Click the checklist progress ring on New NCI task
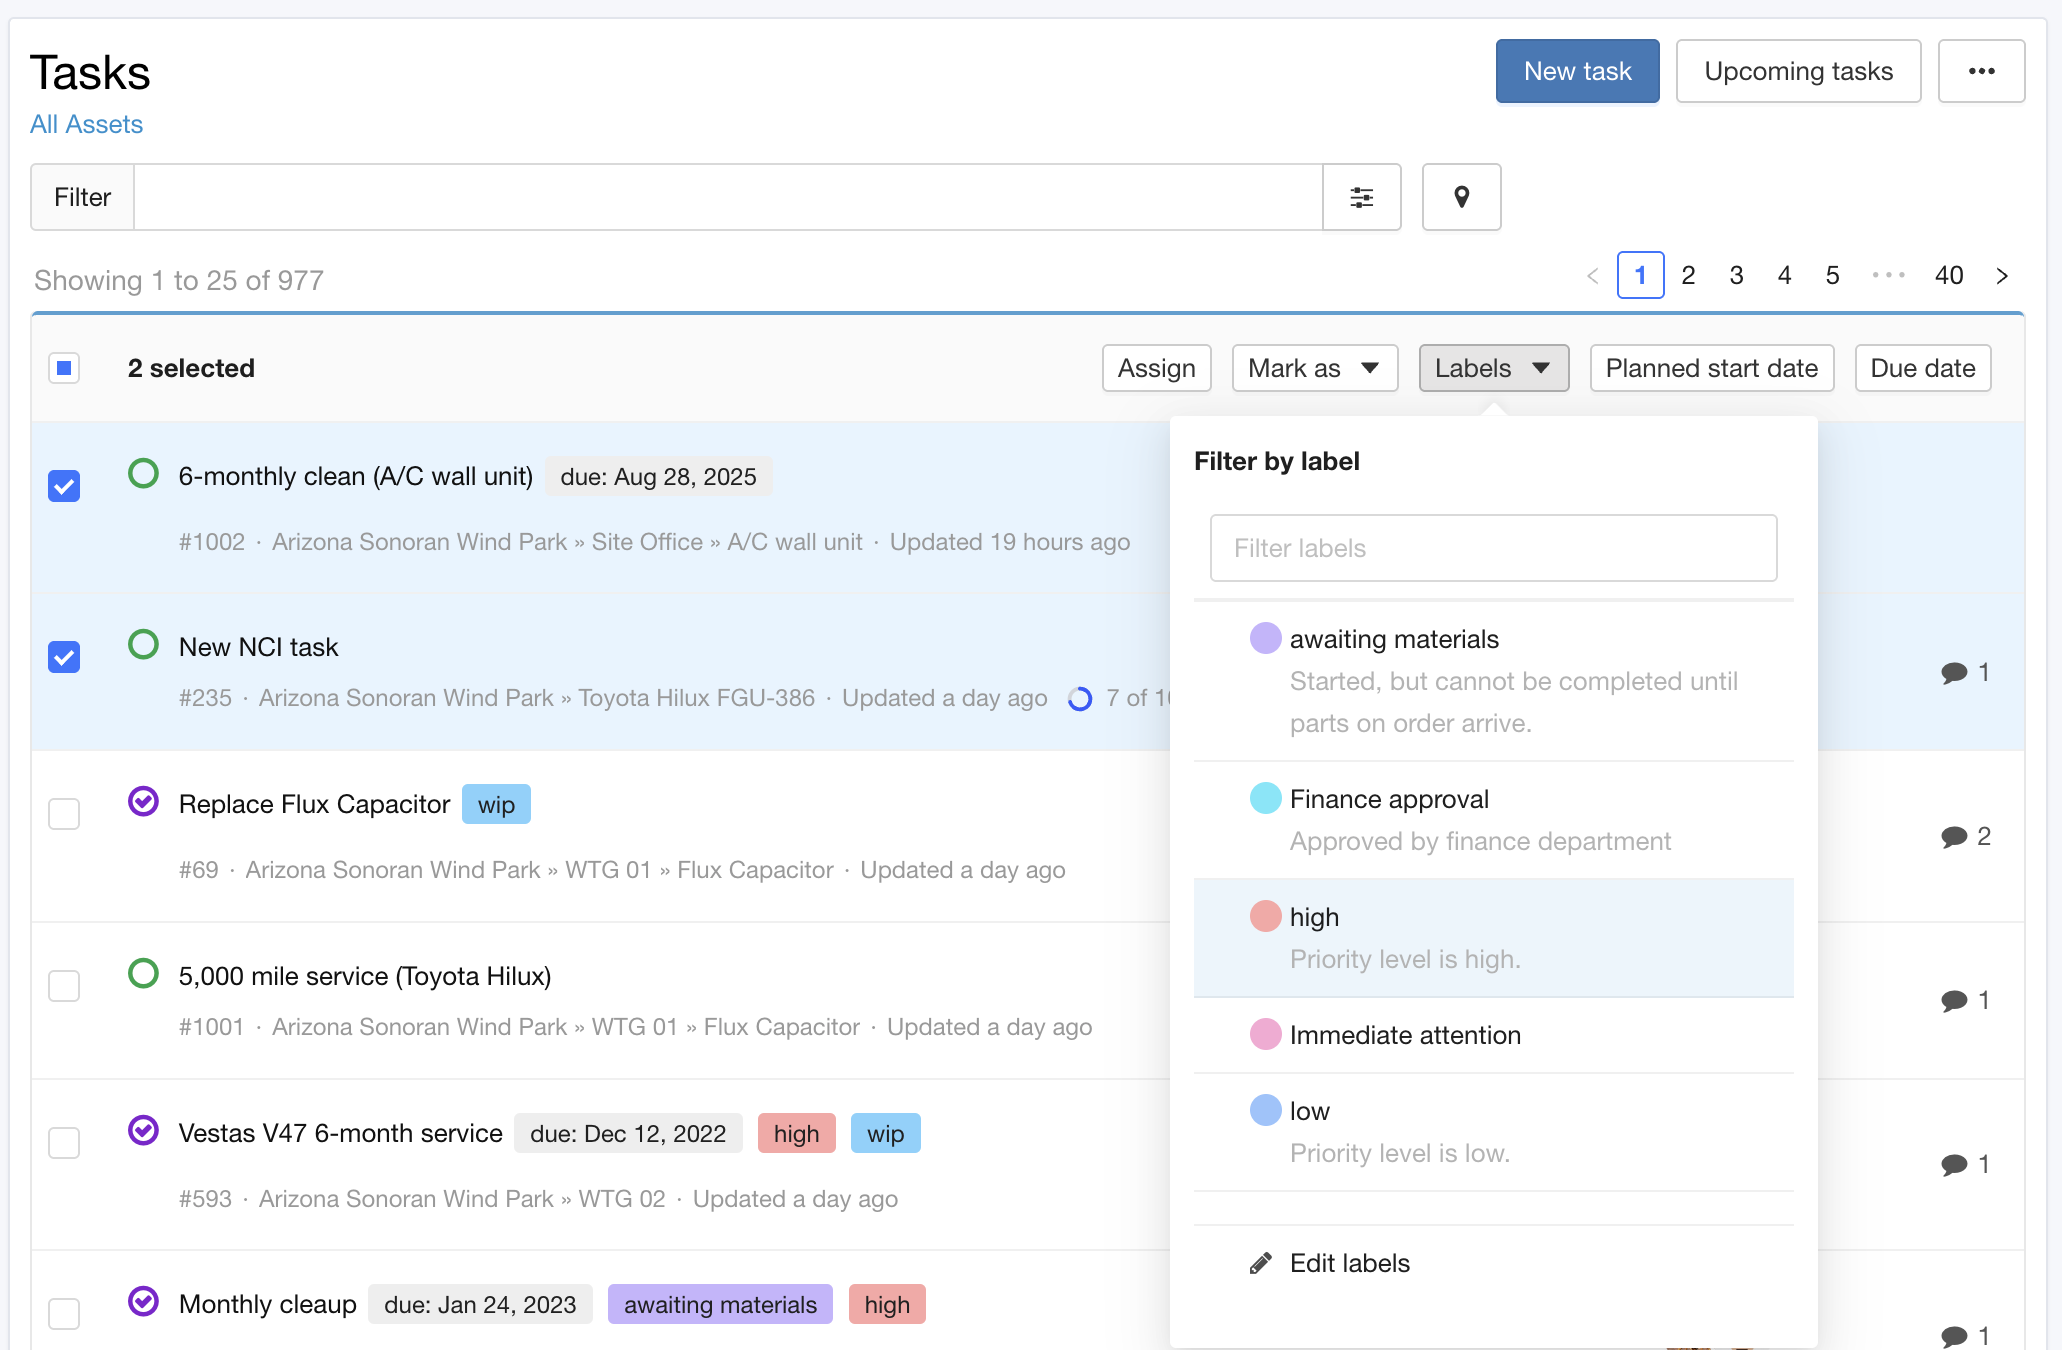 click(1080, 699)
